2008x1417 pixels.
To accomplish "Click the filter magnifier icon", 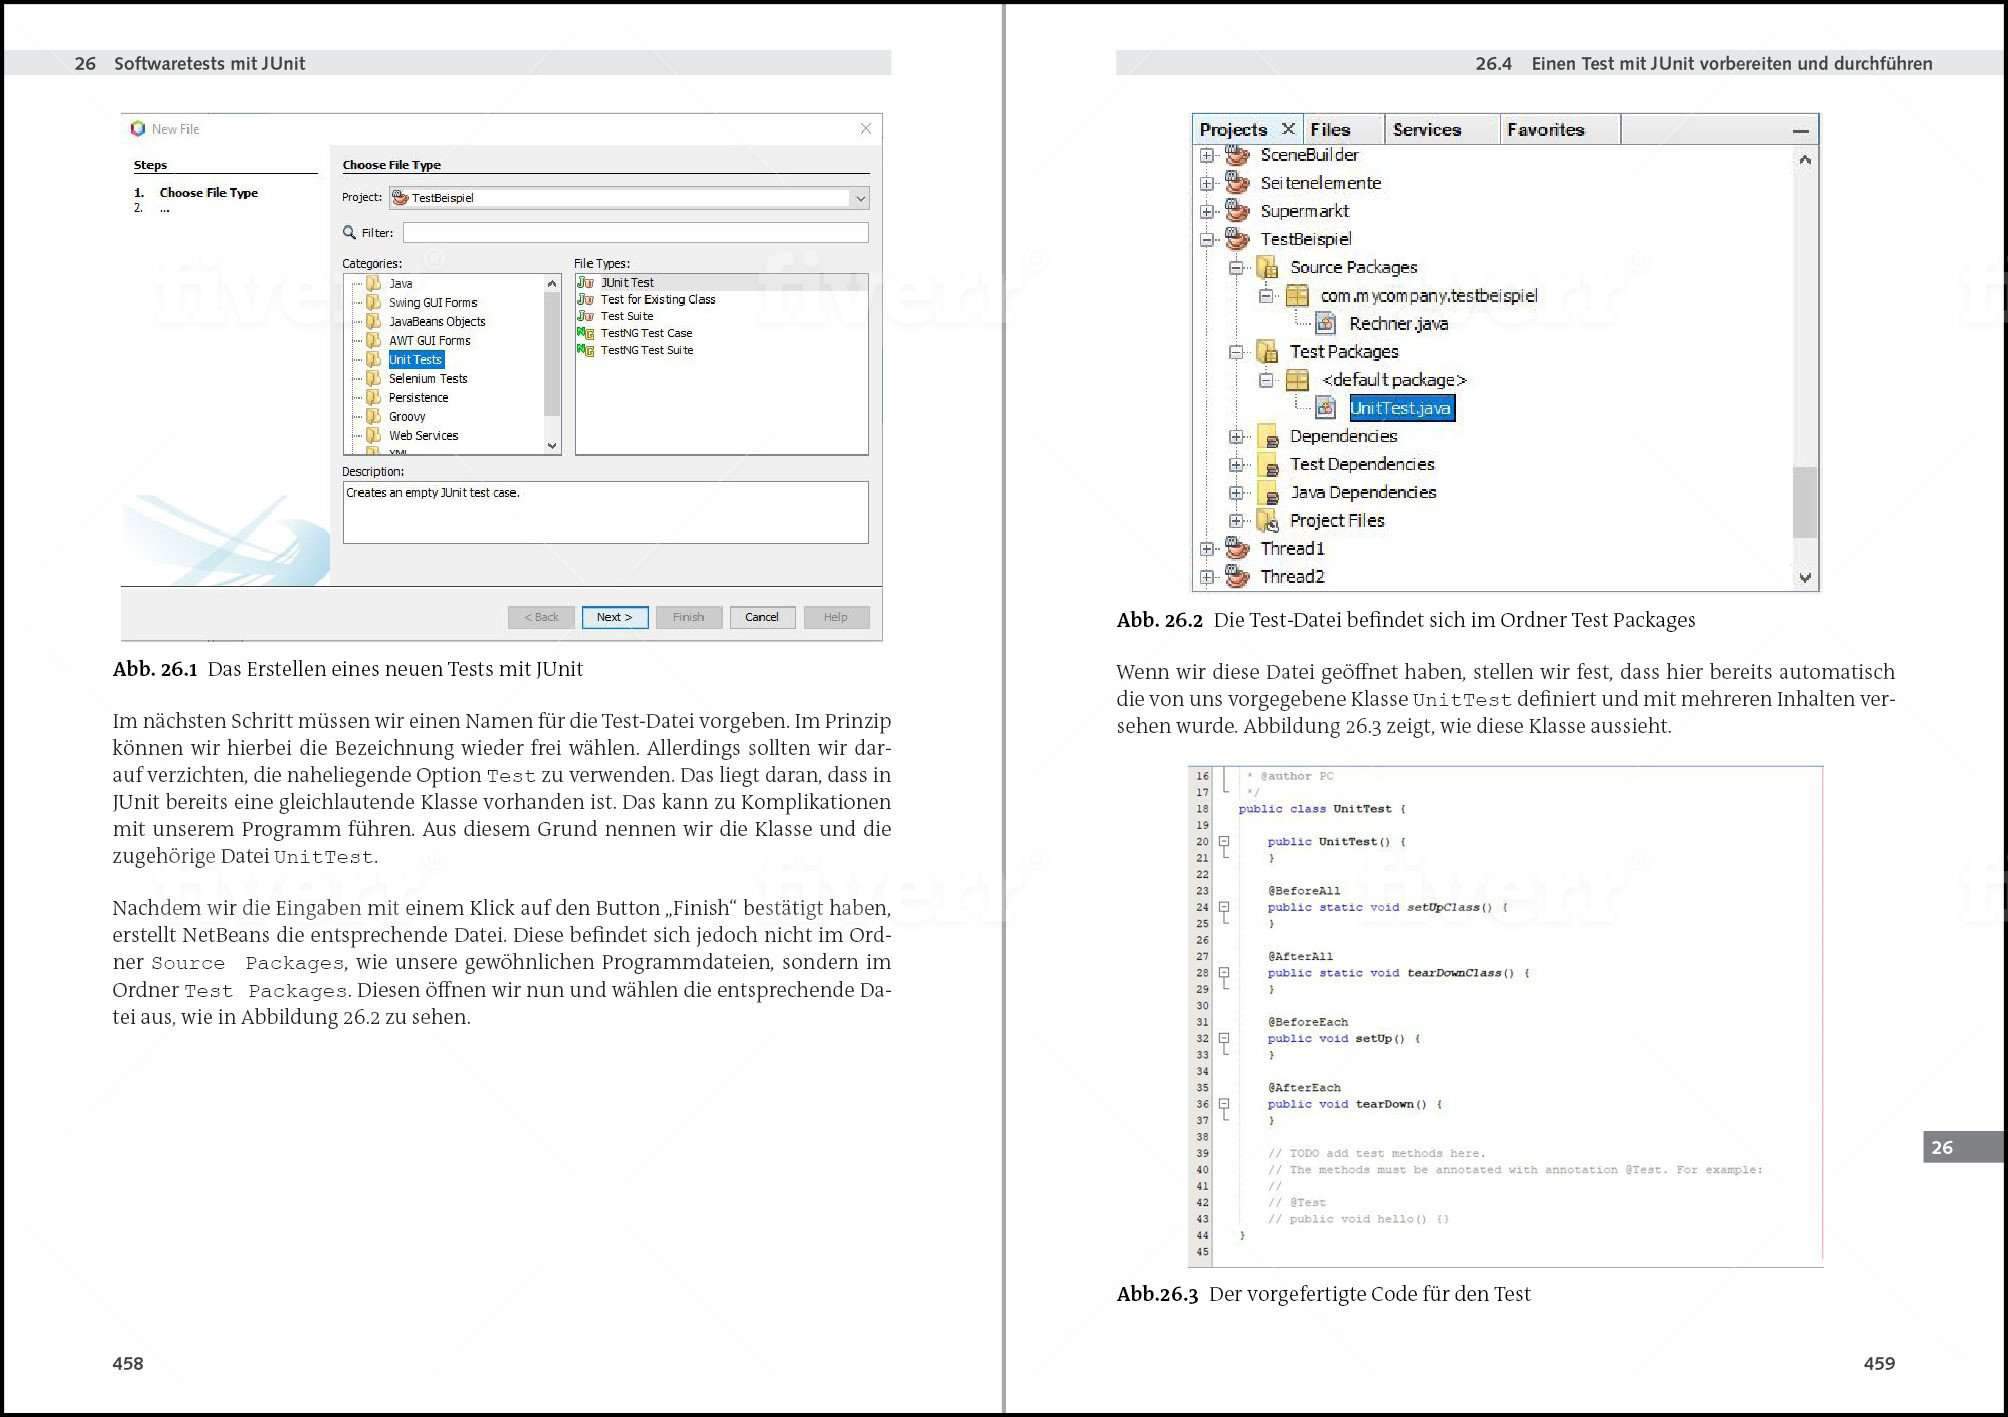I will (x=349, y=232).
